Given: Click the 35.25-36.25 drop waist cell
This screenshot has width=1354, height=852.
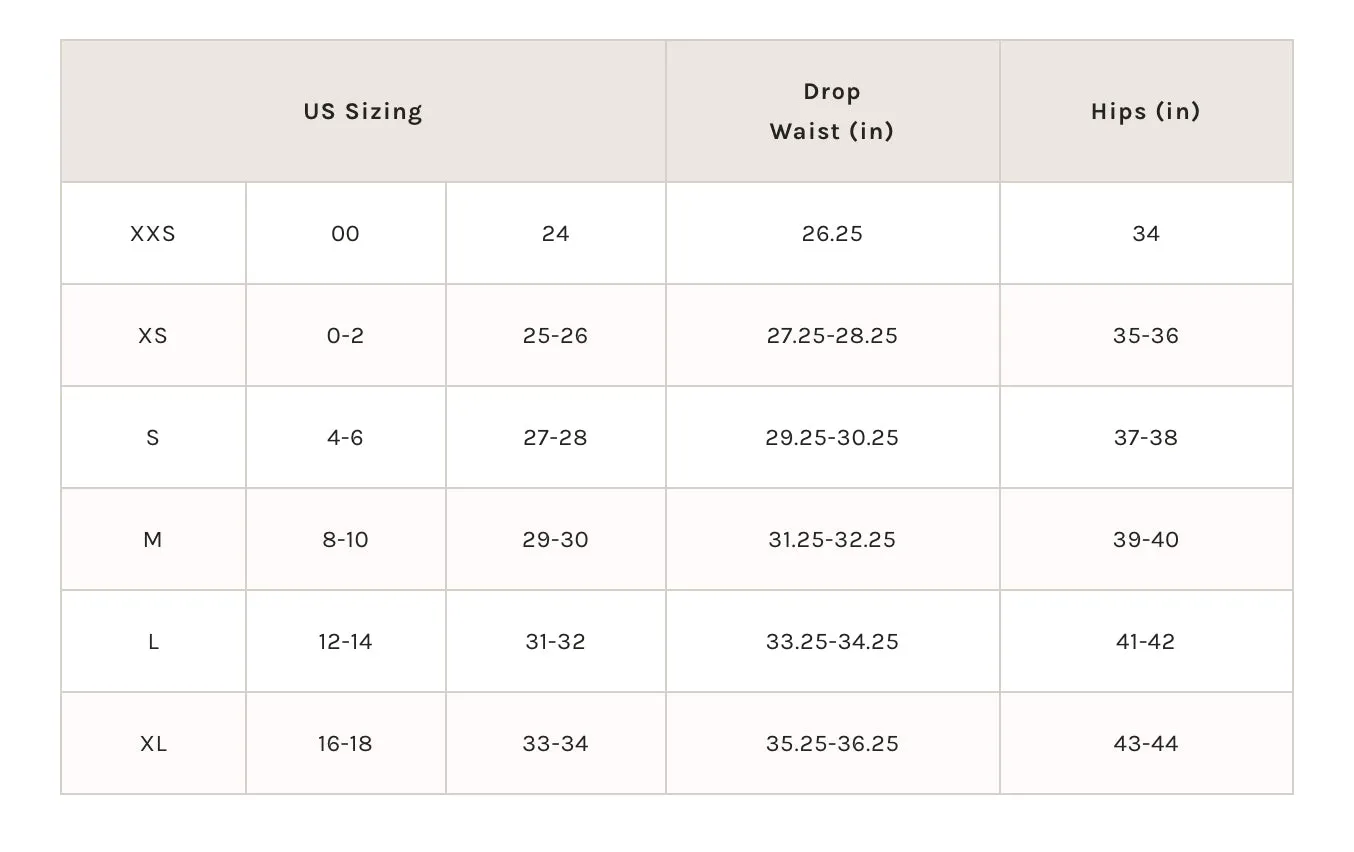Looking at the screenshot, I should click(832, 744).
